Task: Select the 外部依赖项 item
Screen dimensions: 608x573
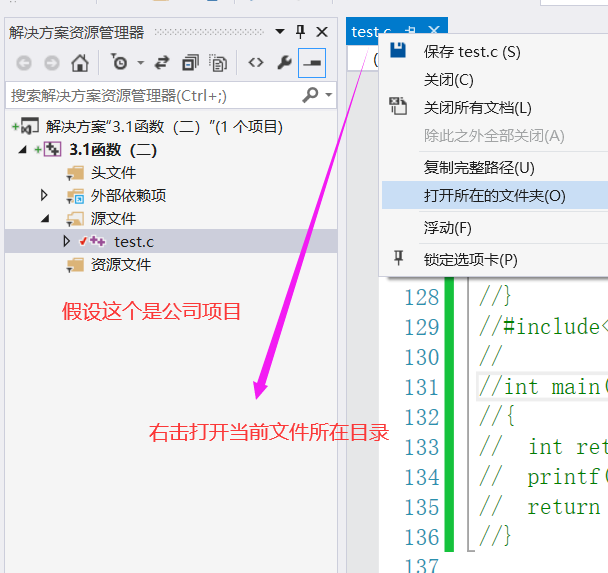Action: point(128,196)
